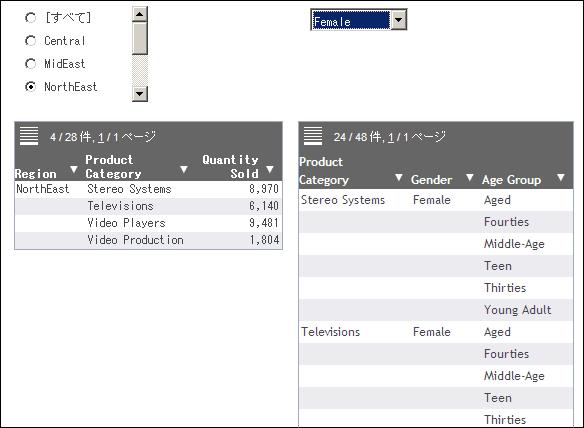Select the Central region radio button

pos(31,41)
